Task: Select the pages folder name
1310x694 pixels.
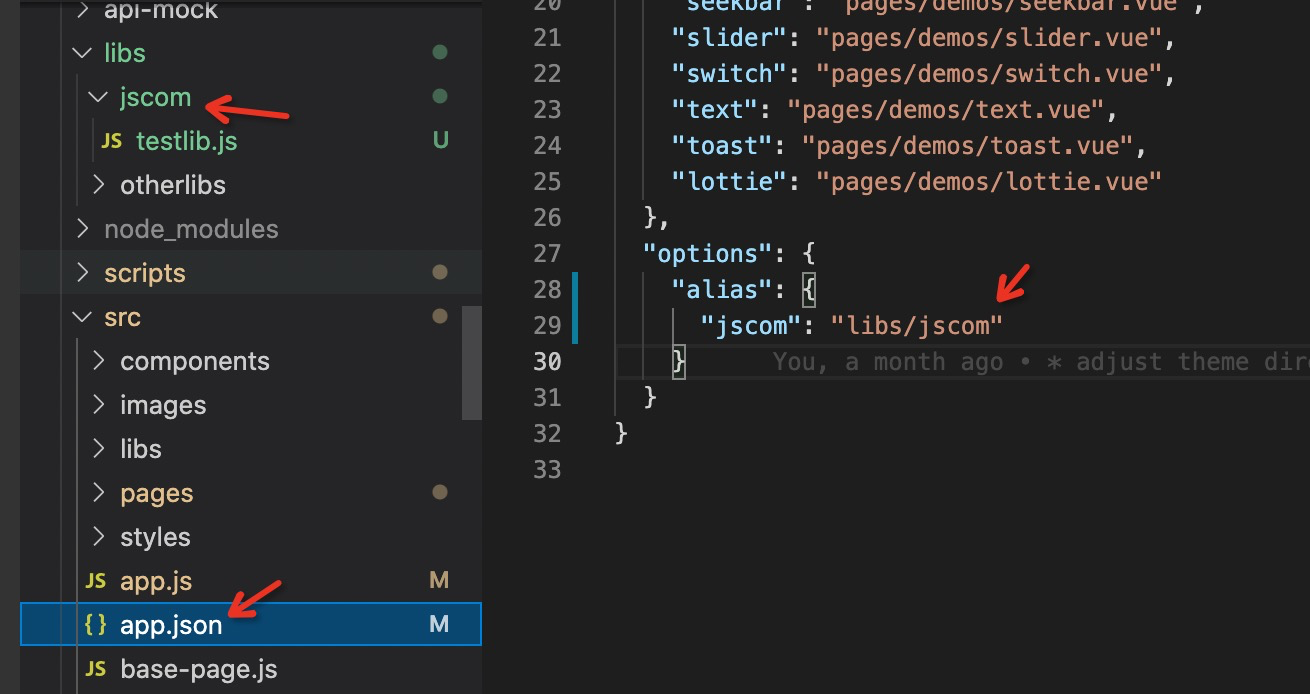Action: 157,493
